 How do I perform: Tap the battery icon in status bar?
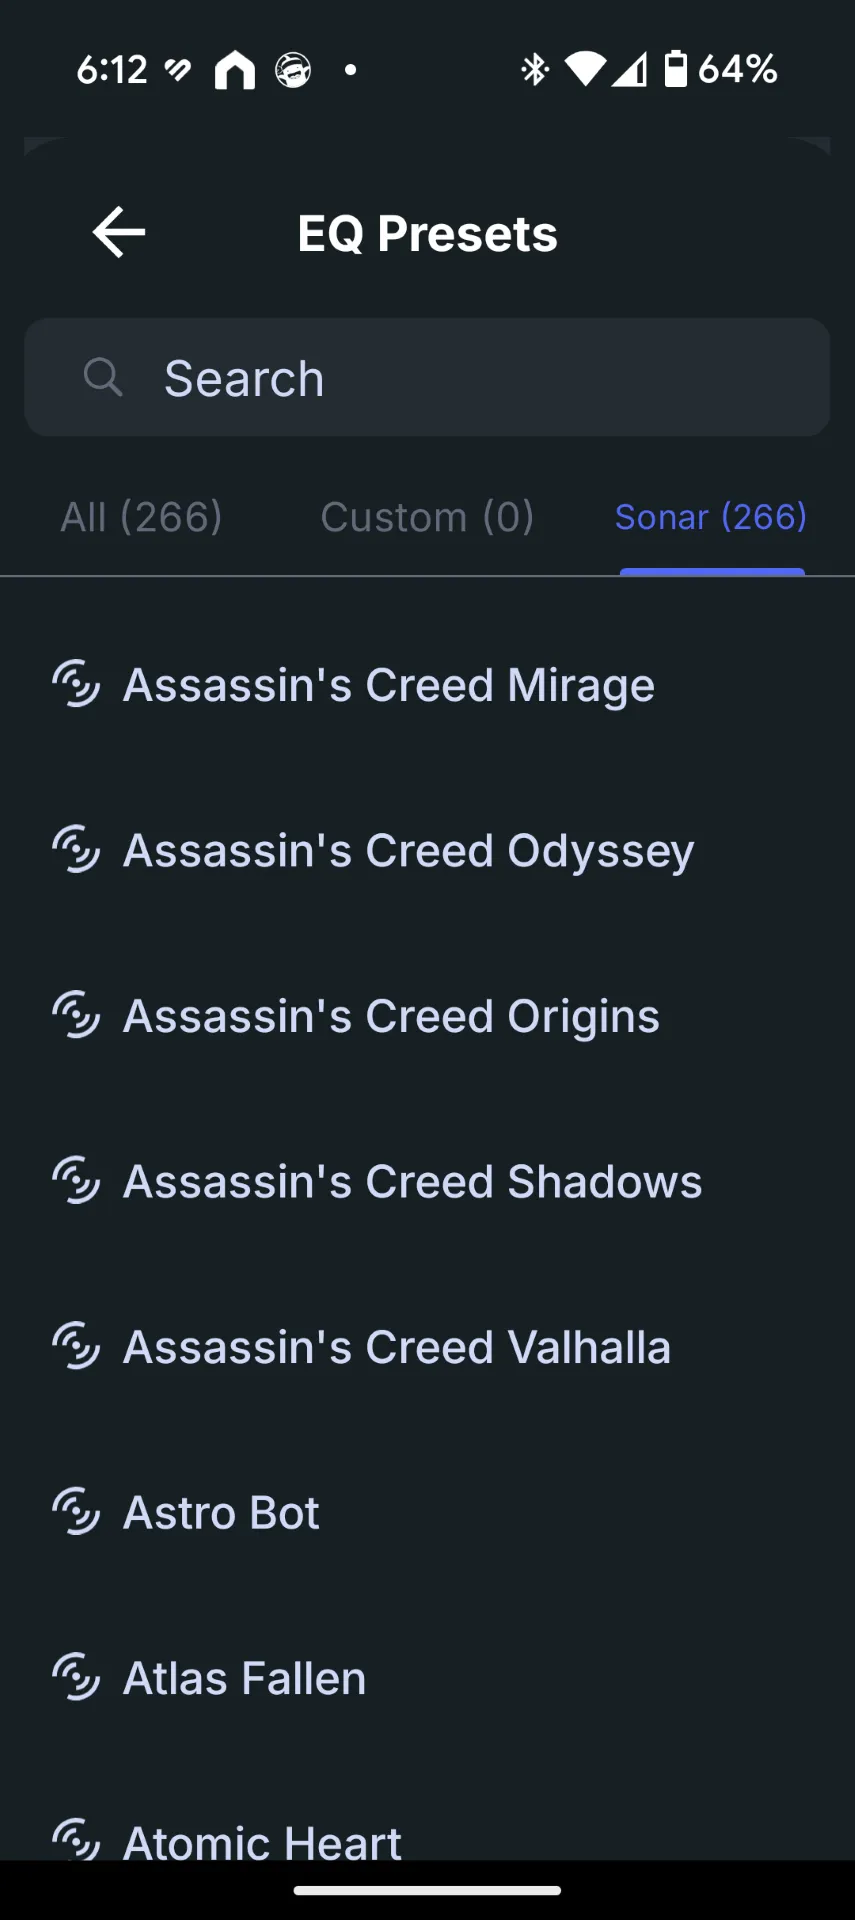pos(676,69)
